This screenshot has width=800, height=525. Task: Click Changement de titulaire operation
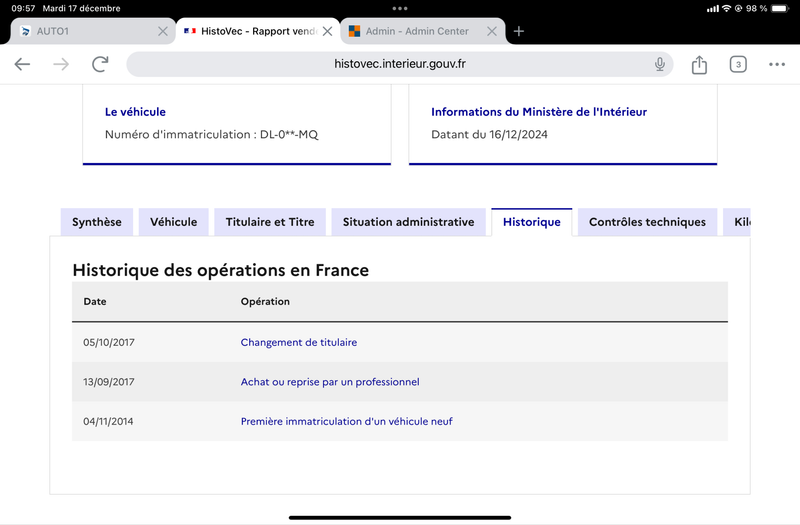298,342
